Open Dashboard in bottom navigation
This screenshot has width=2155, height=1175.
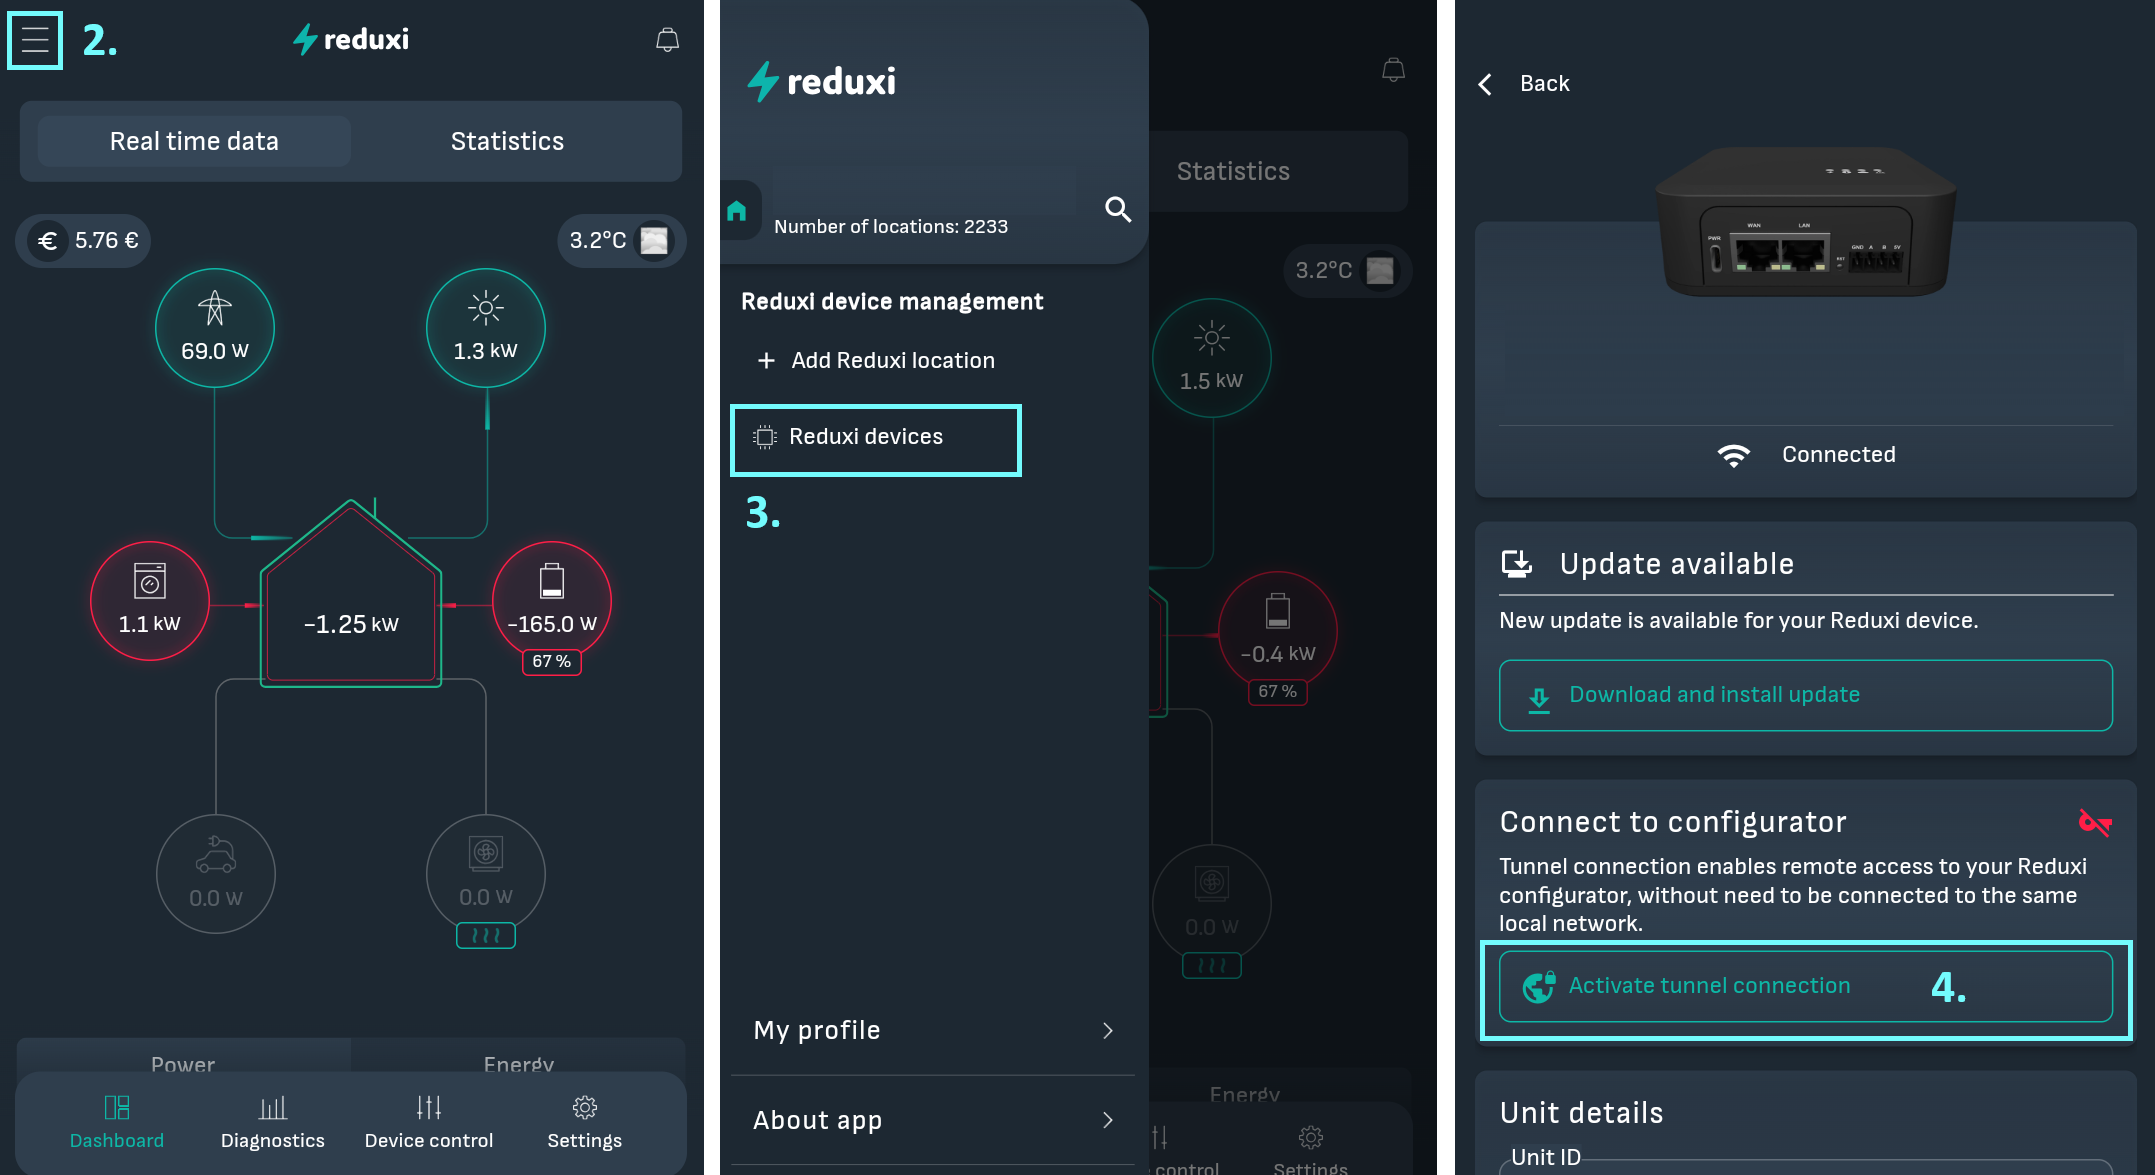coord(117,1122)
